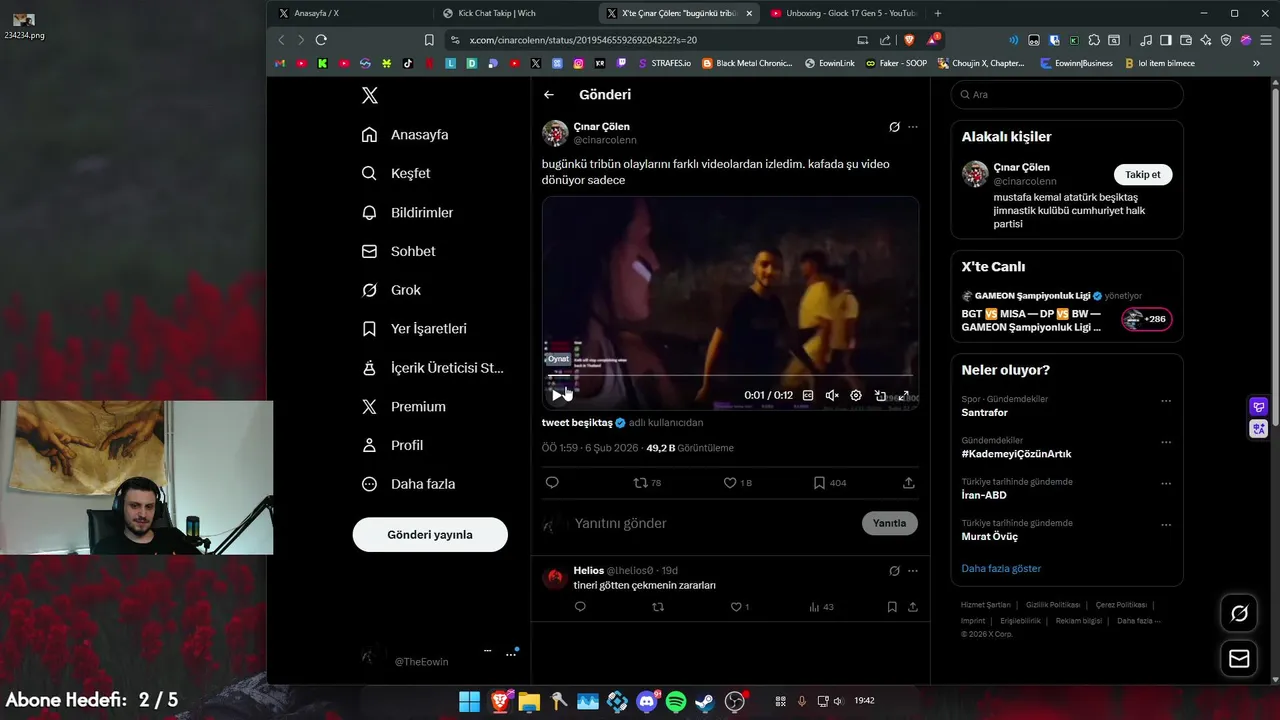Open more options on Helios reply
The height and width of the screenshot is (720, 1280).
912,571
